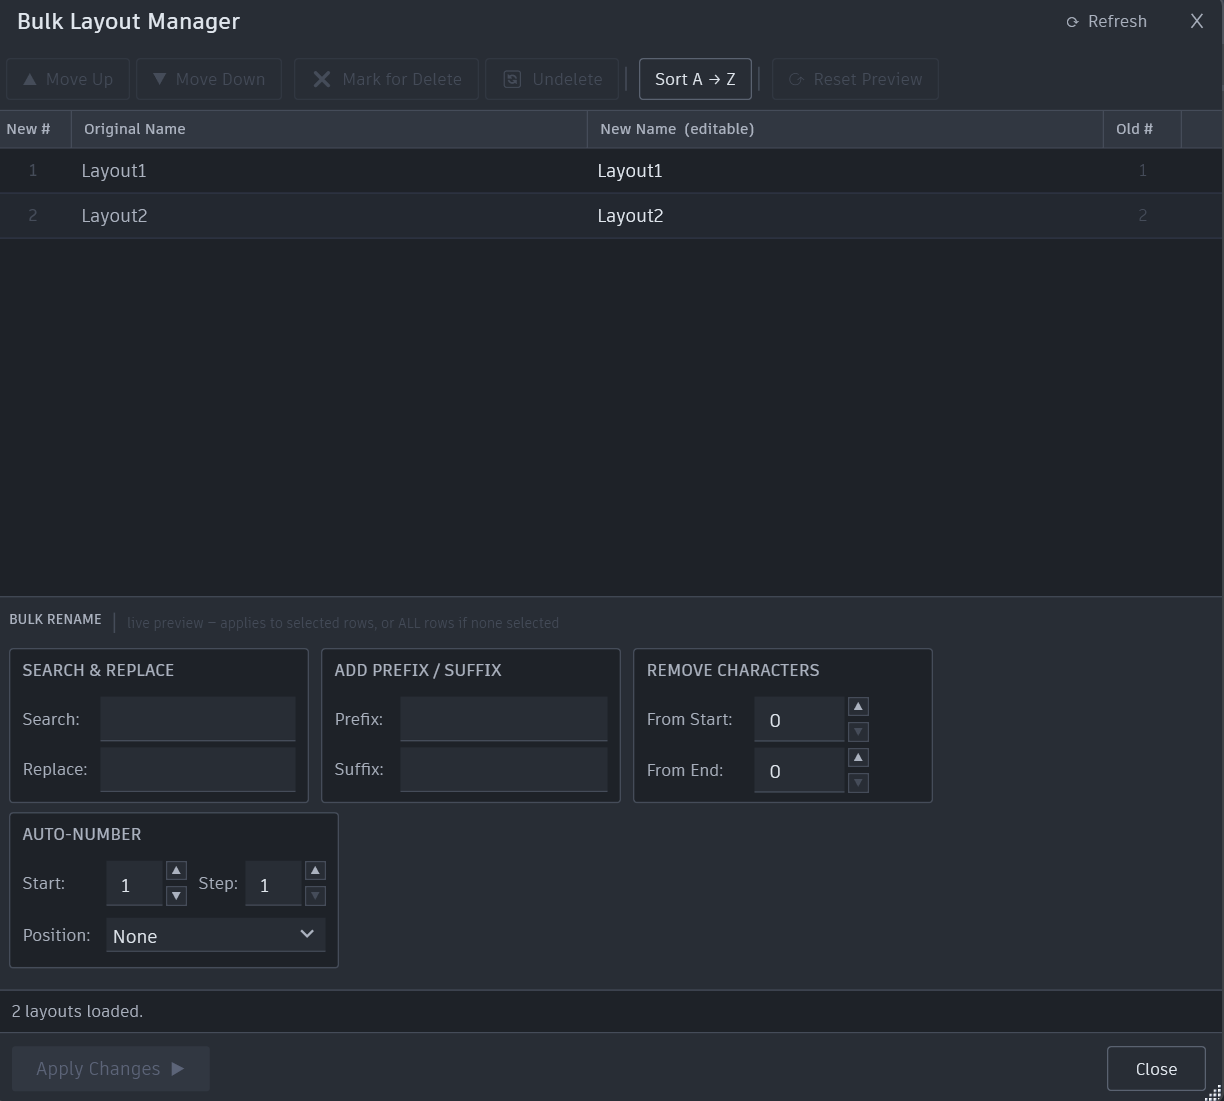The width and height of the screenshot is (1224, 1101).
Task: Increase the From End value
Action: click(858, 758)
